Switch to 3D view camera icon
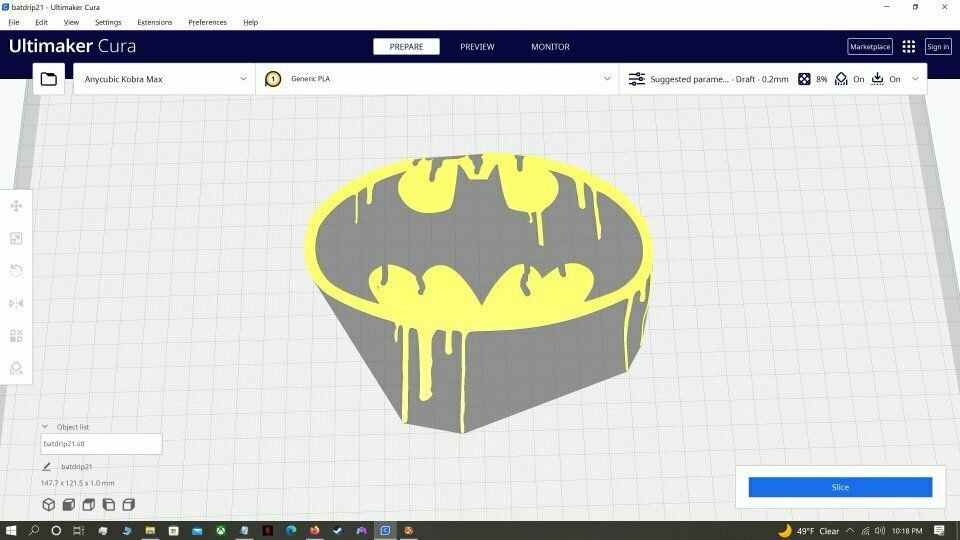Screen dimensions: 960x540 tap(48, 504)
